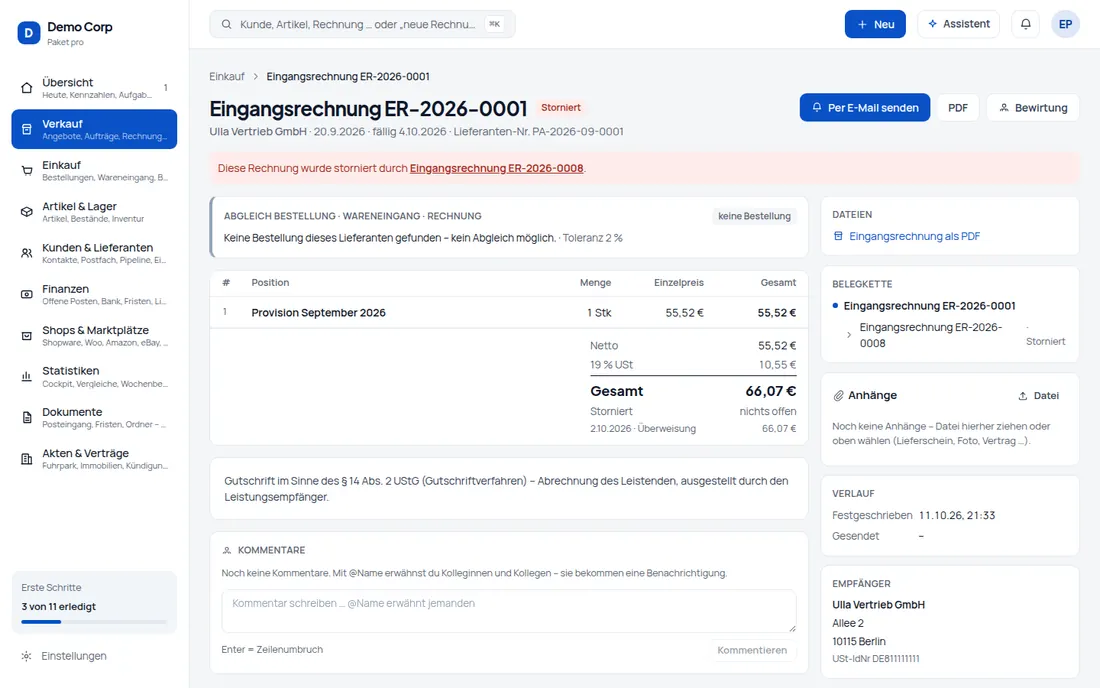Click the Kommentieren button
Screen dimensions: 1100x688
(x=752, y=650)
